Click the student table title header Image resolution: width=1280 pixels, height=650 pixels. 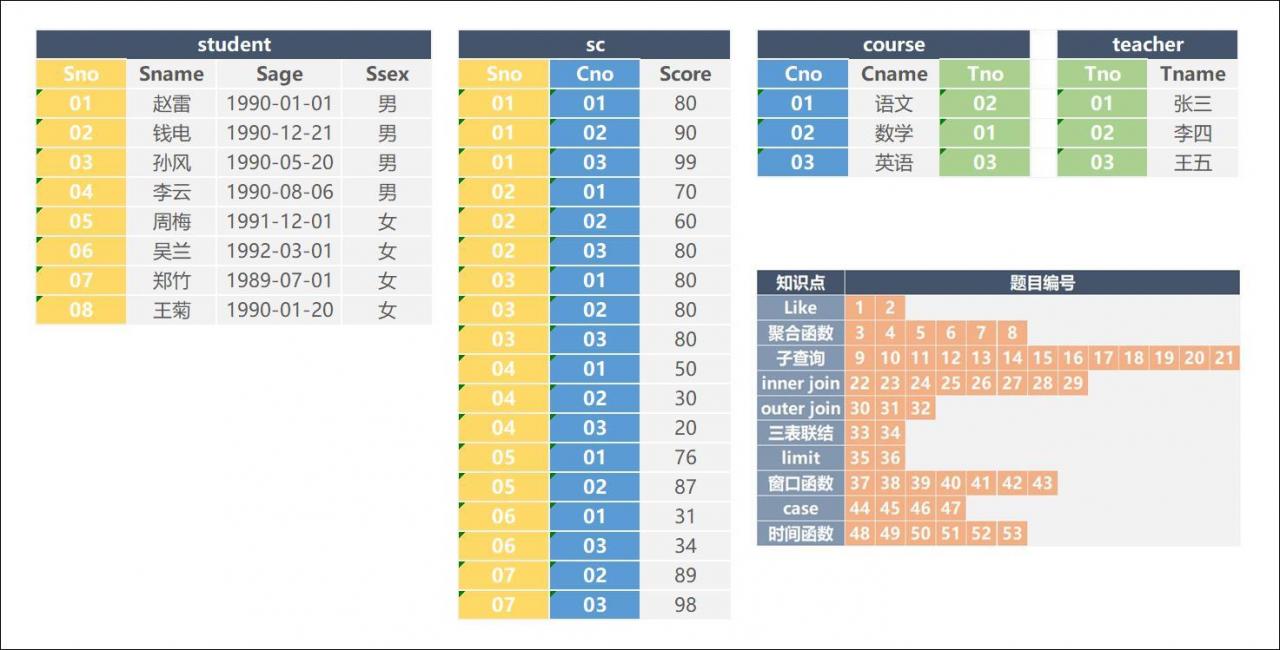point(233,45)
